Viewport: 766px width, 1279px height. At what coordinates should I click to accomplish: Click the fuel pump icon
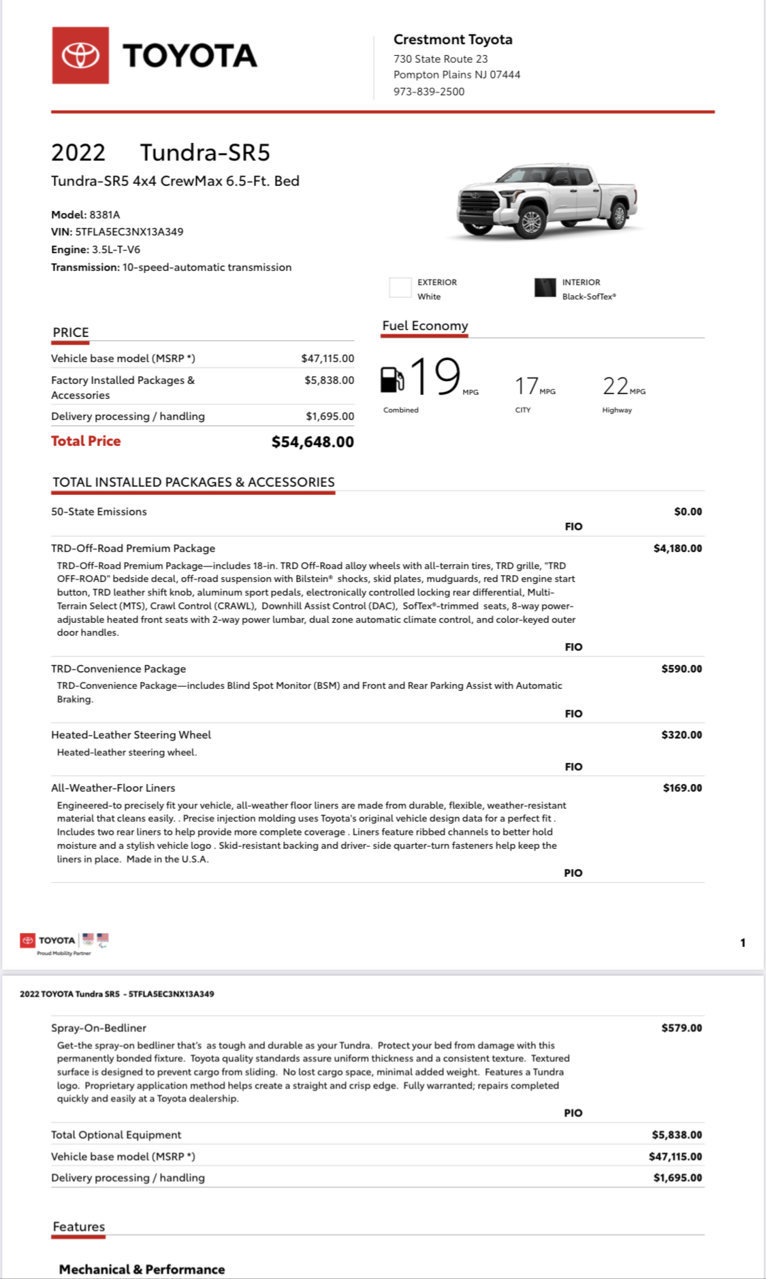pyautogui.click(x=393, y=380)
